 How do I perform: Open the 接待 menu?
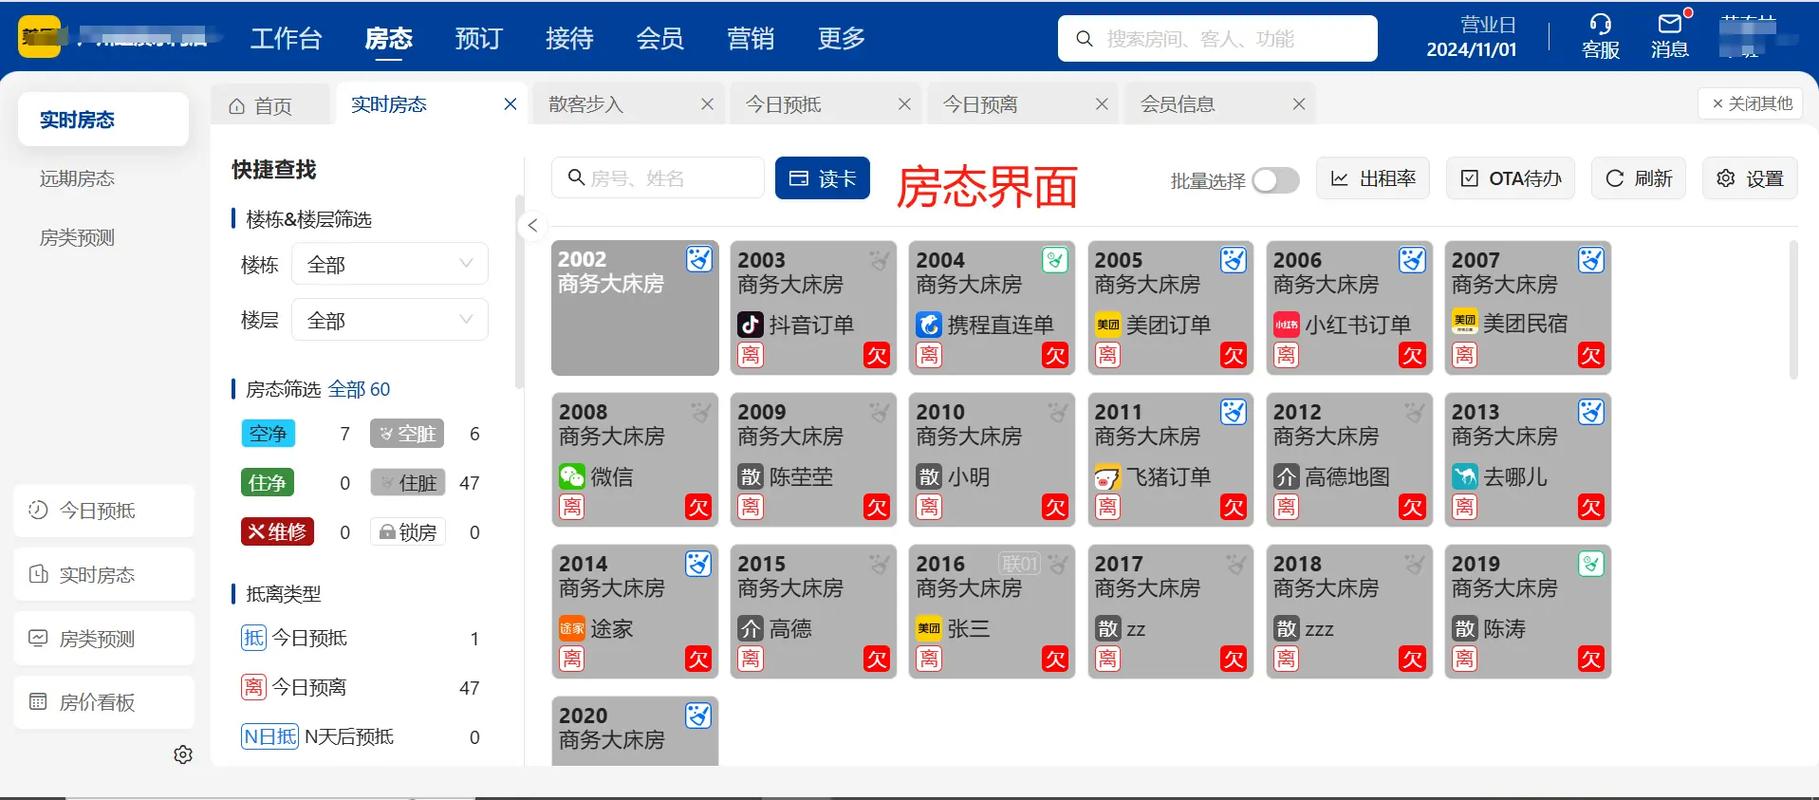coord(570,38)
